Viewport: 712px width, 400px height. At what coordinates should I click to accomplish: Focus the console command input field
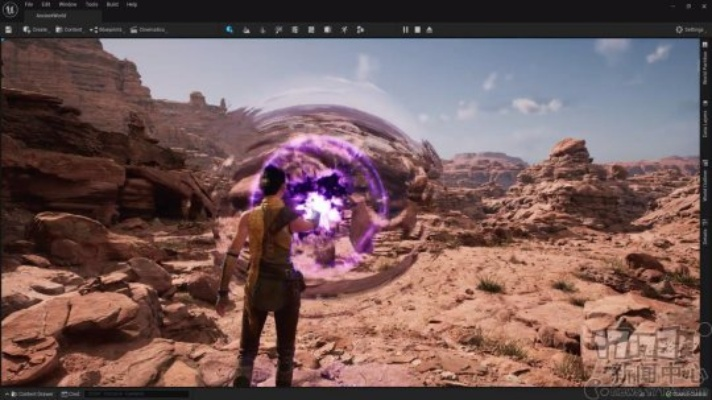136,394
